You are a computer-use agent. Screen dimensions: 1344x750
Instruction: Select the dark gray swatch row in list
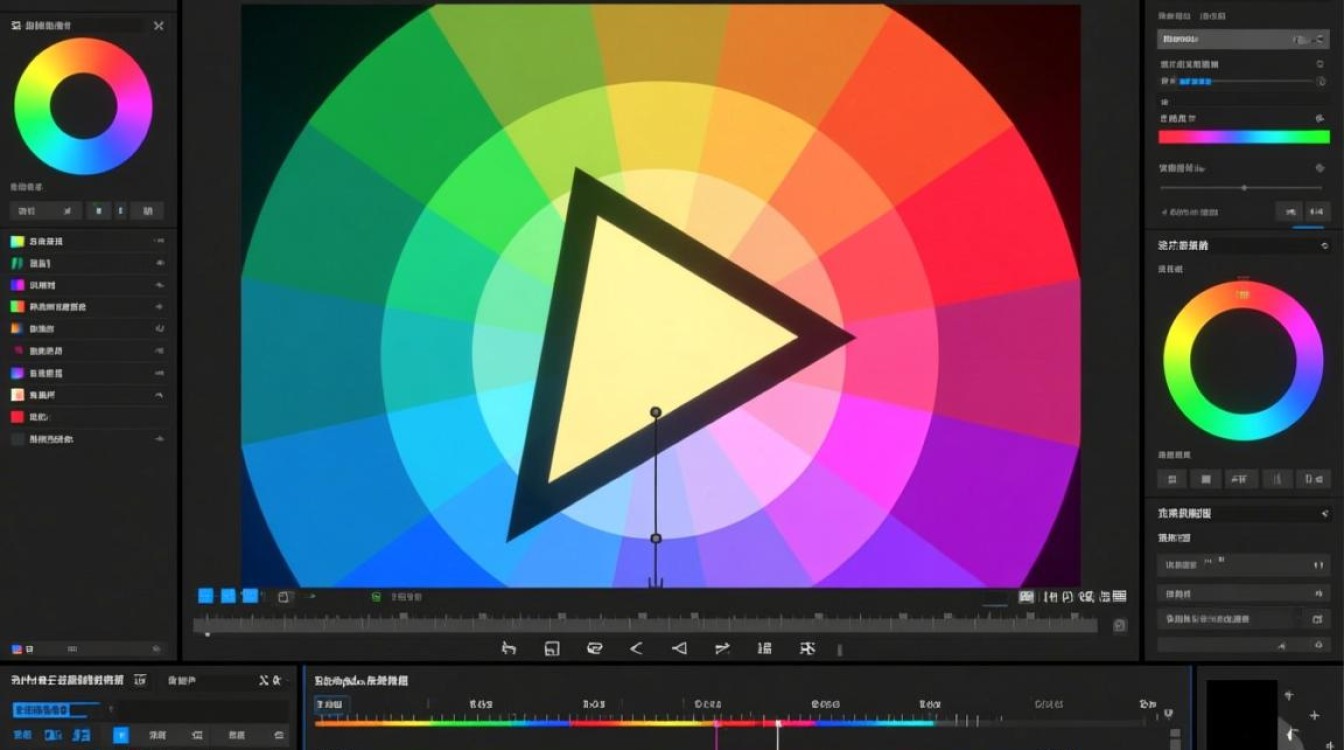pyautogui.click(x=86, y=439)
